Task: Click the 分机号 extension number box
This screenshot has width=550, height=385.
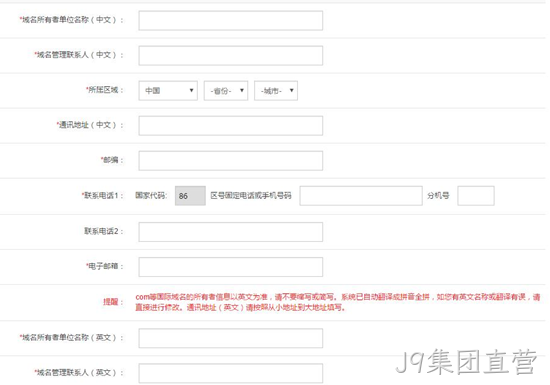Action: click(476, 196)
